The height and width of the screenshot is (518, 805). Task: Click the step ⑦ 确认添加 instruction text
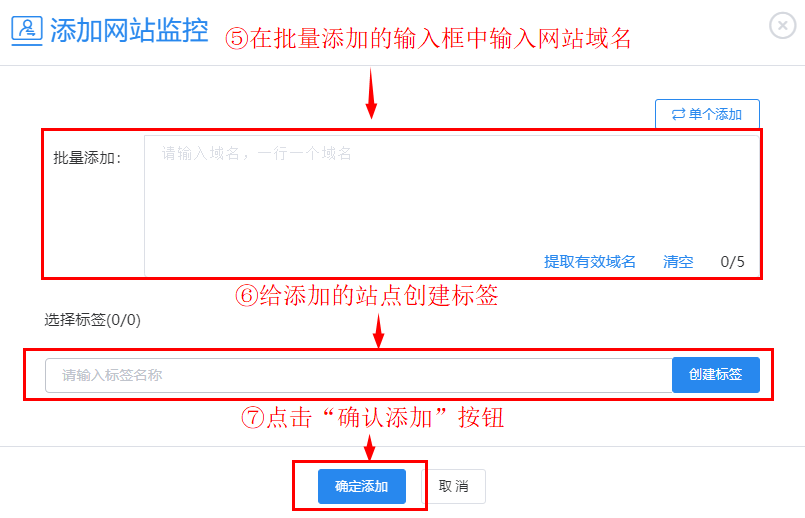[x=373, y=417]
